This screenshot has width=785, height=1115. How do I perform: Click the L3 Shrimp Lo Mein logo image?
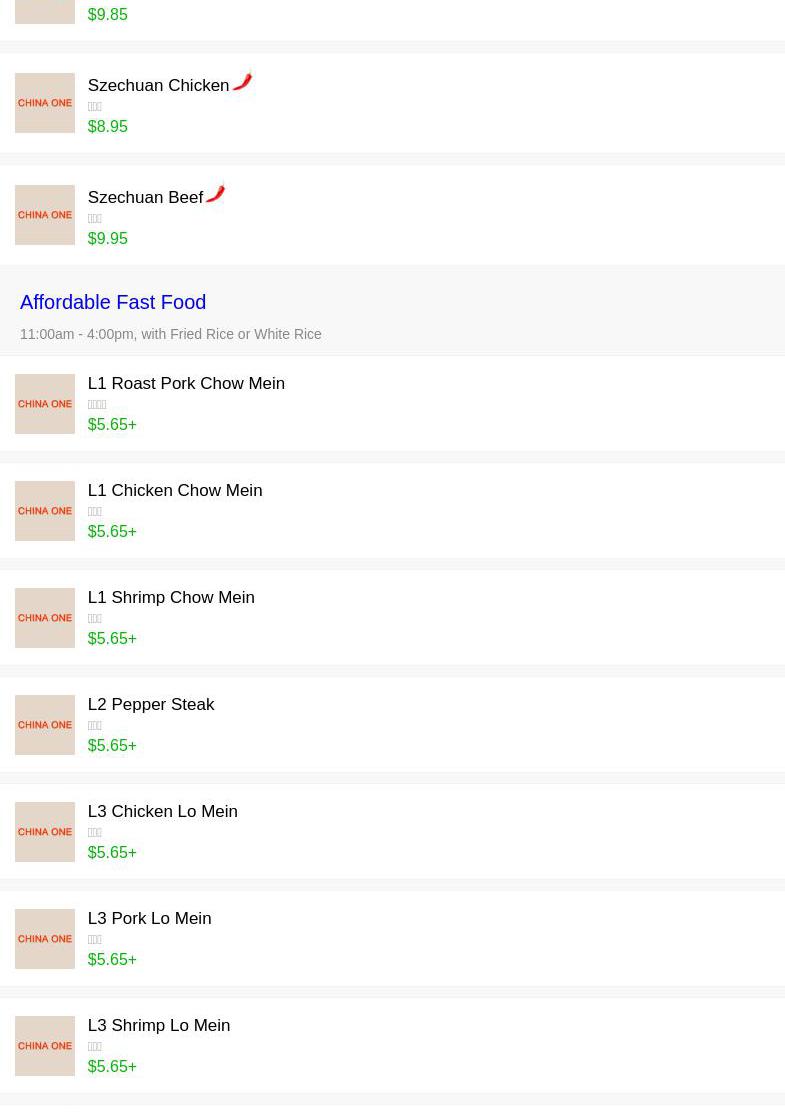pyautogui.click(x=45, y=1046)
